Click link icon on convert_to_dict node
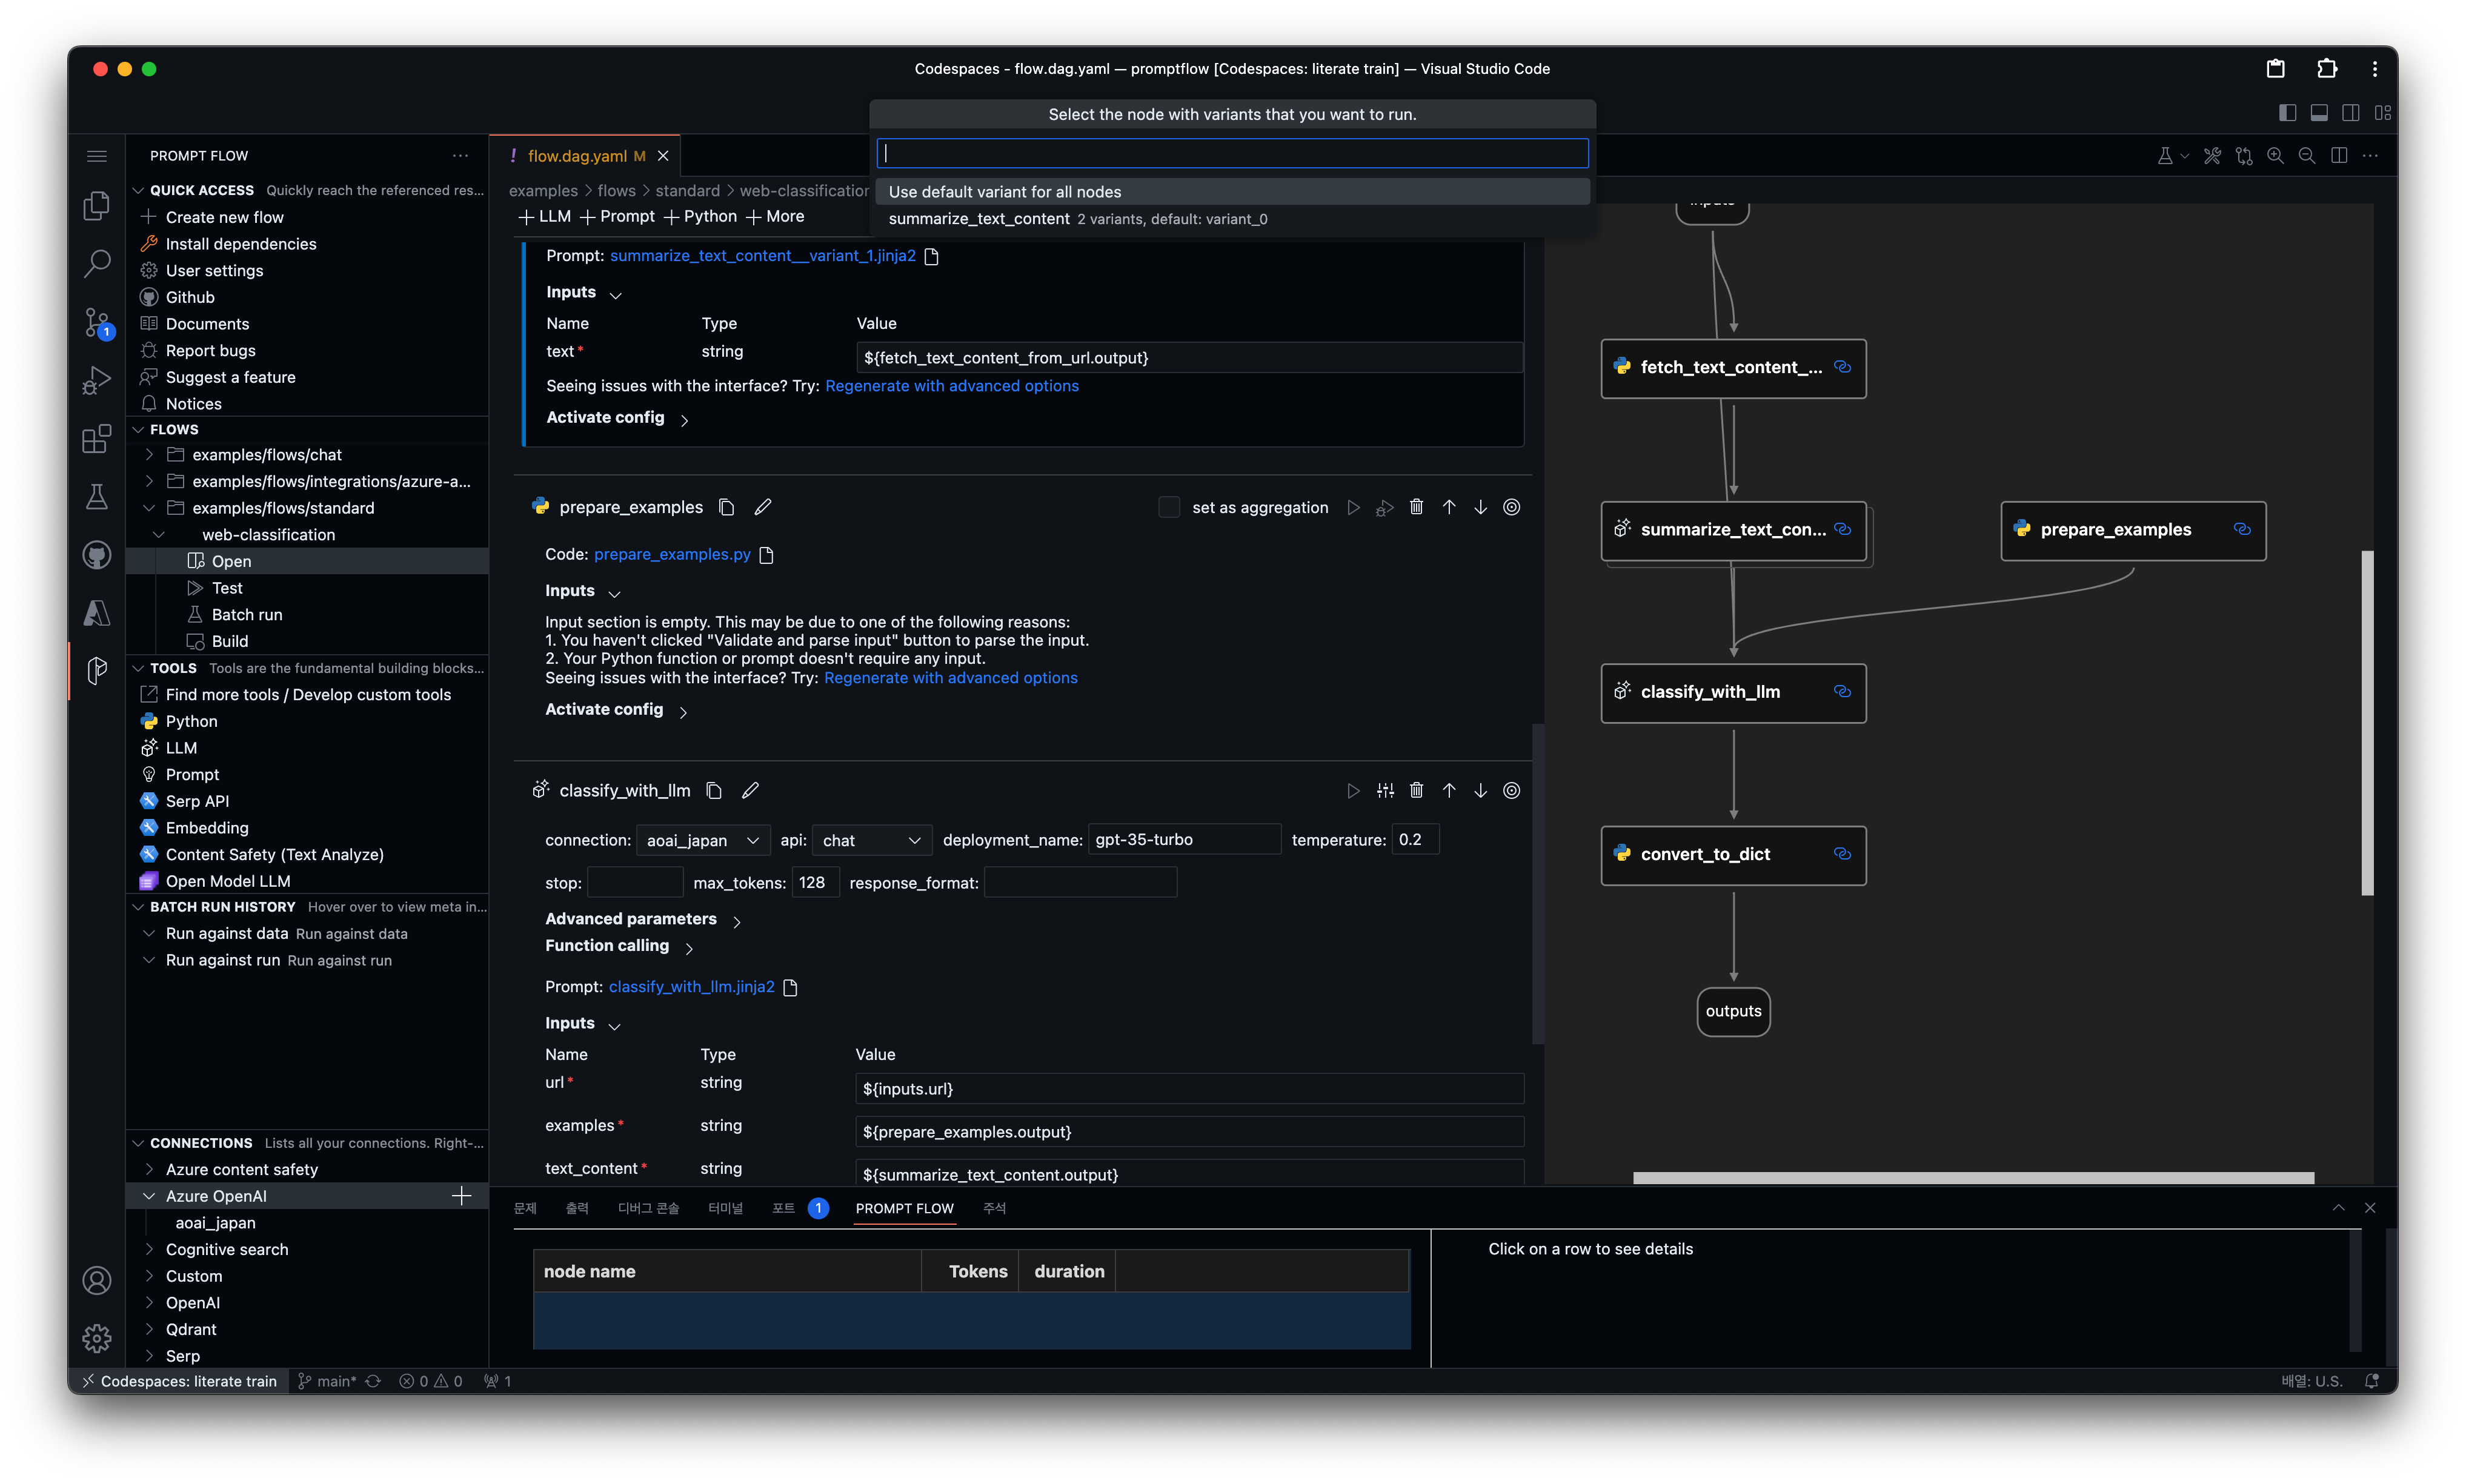The width and height of the screenshot is (2466, 1484). click(1842, 854)
